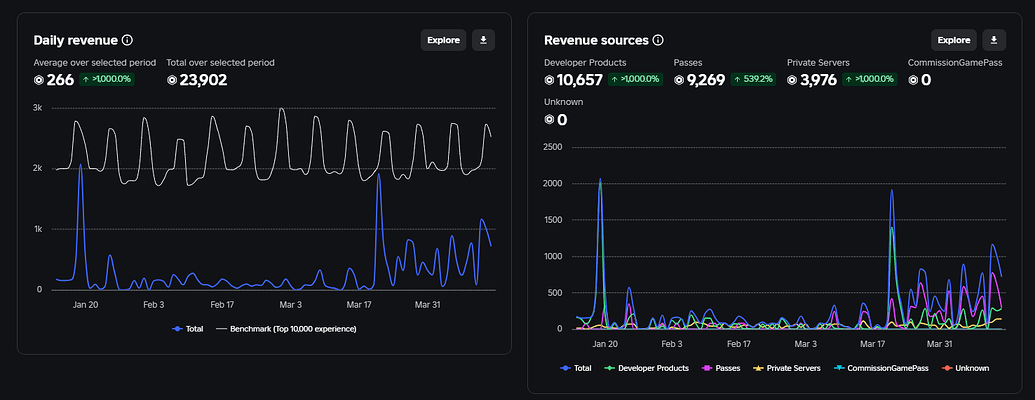This screenshot has width=1035, height=400.
Task: Click the Robux icon under CommissionGamePass
Action: click(913, 80)
